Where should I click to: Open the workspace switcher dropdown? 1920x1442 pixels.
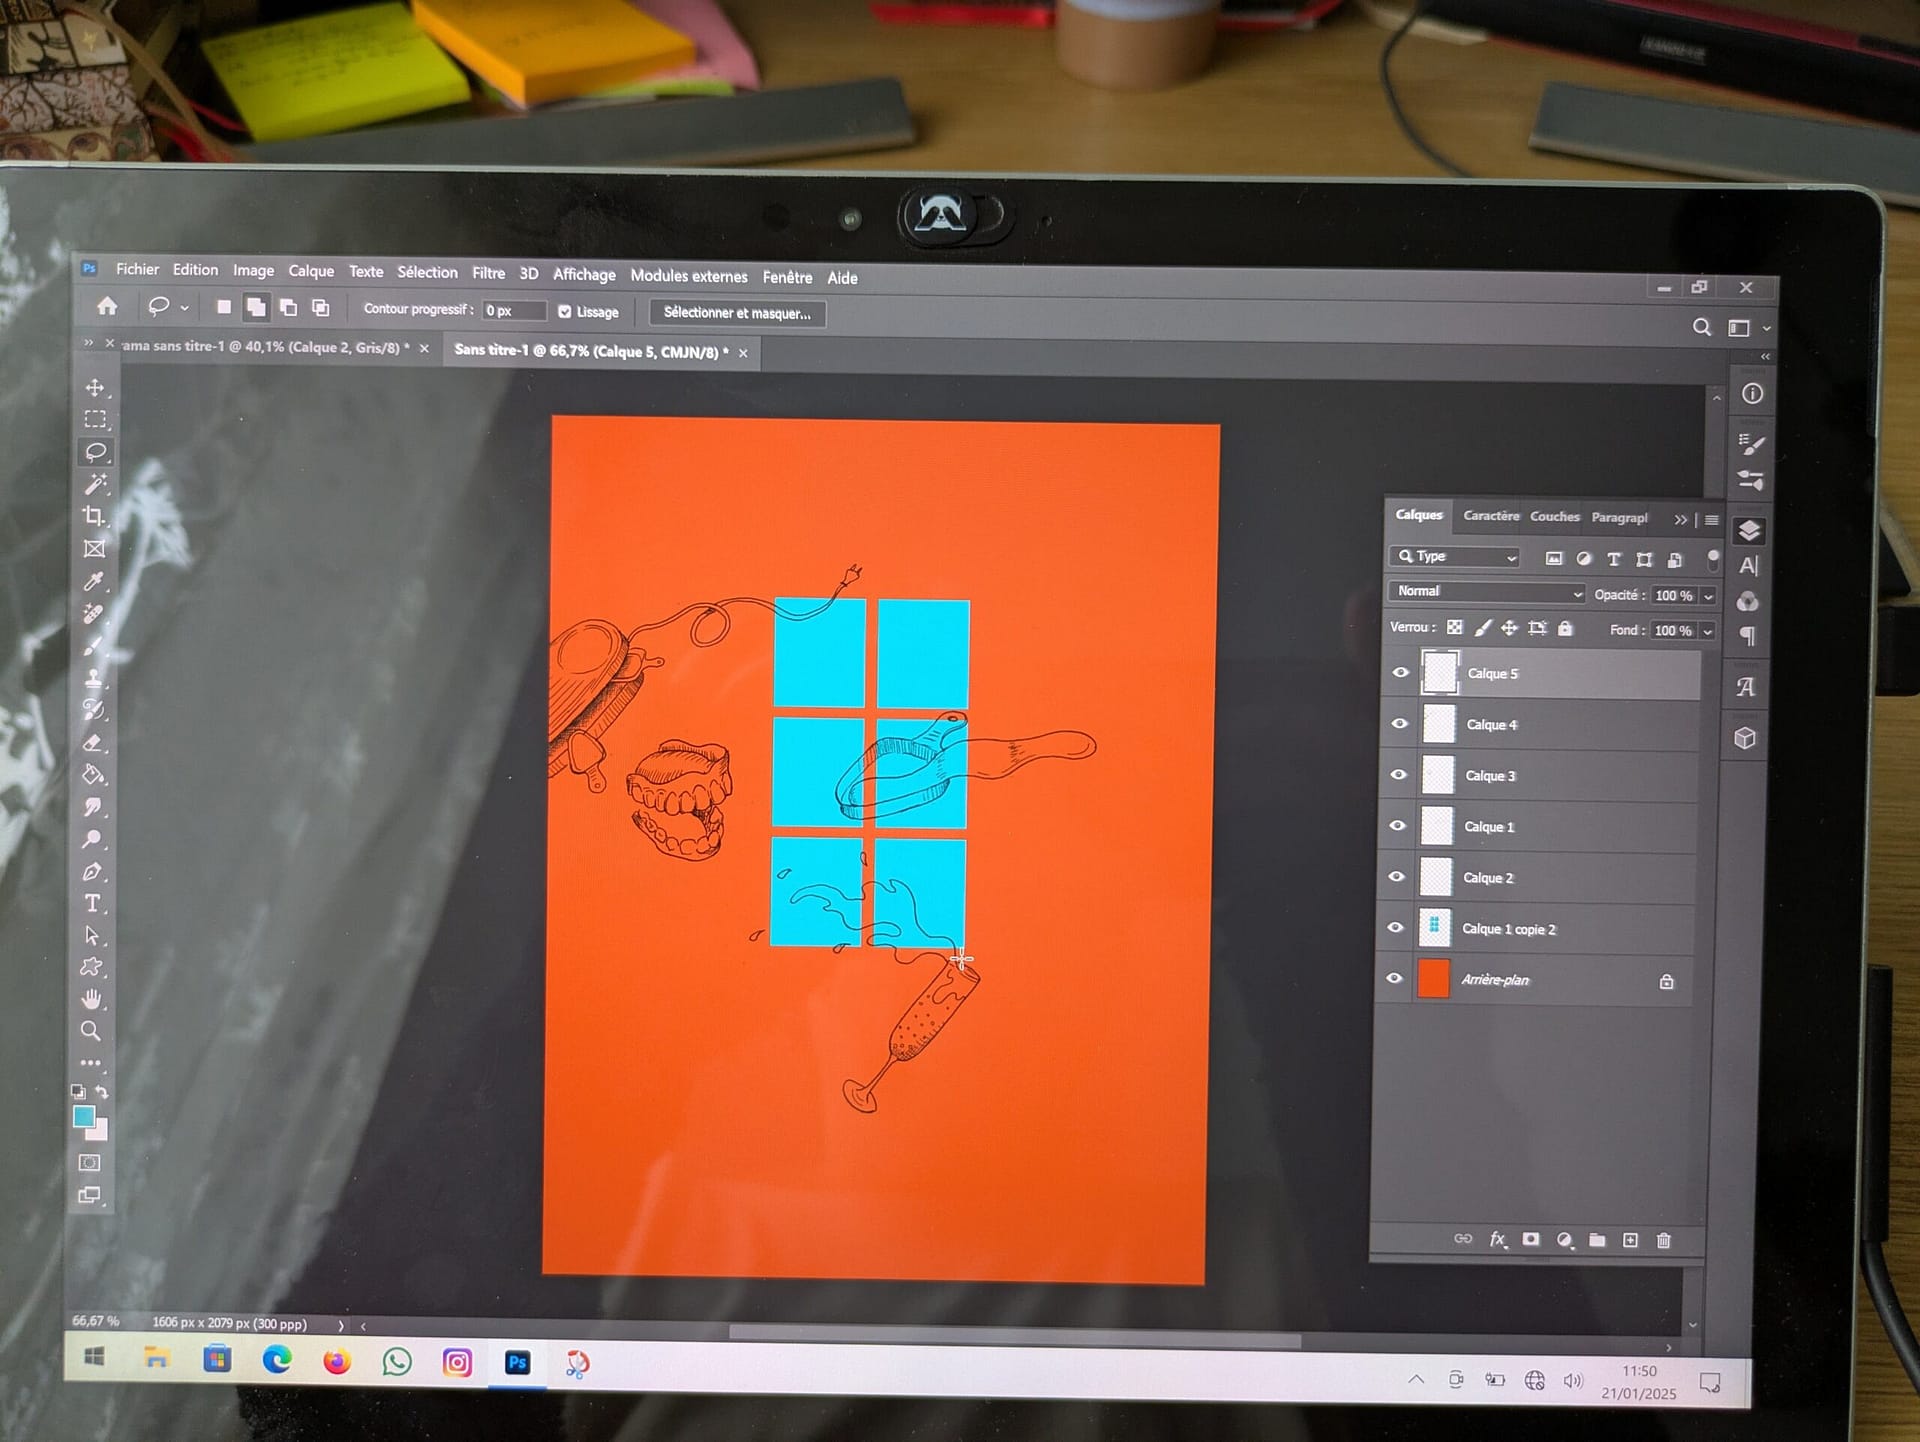click(1767, 328)
